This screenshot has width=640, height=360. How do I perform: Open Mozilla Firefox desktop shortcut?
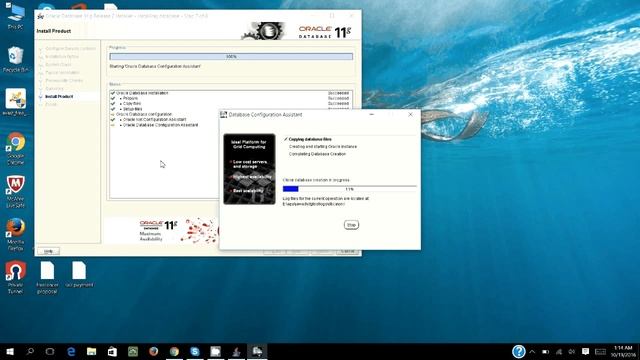(x=16, y=234)
